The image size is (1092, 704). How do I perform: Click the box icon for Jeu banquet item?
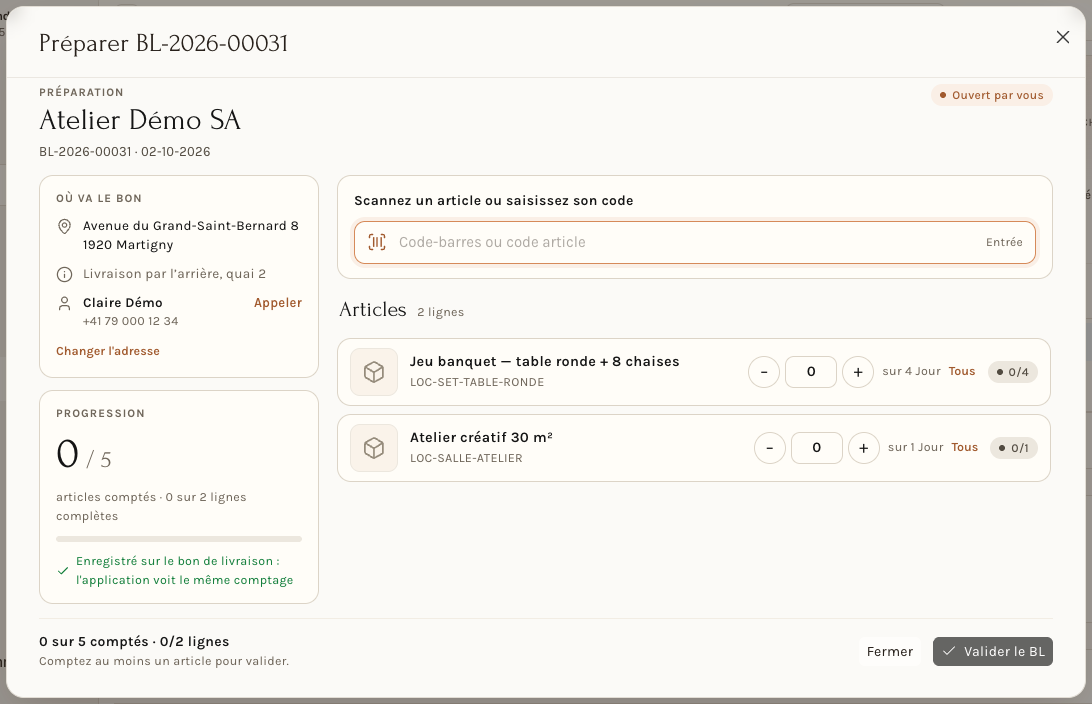[374, 372]
